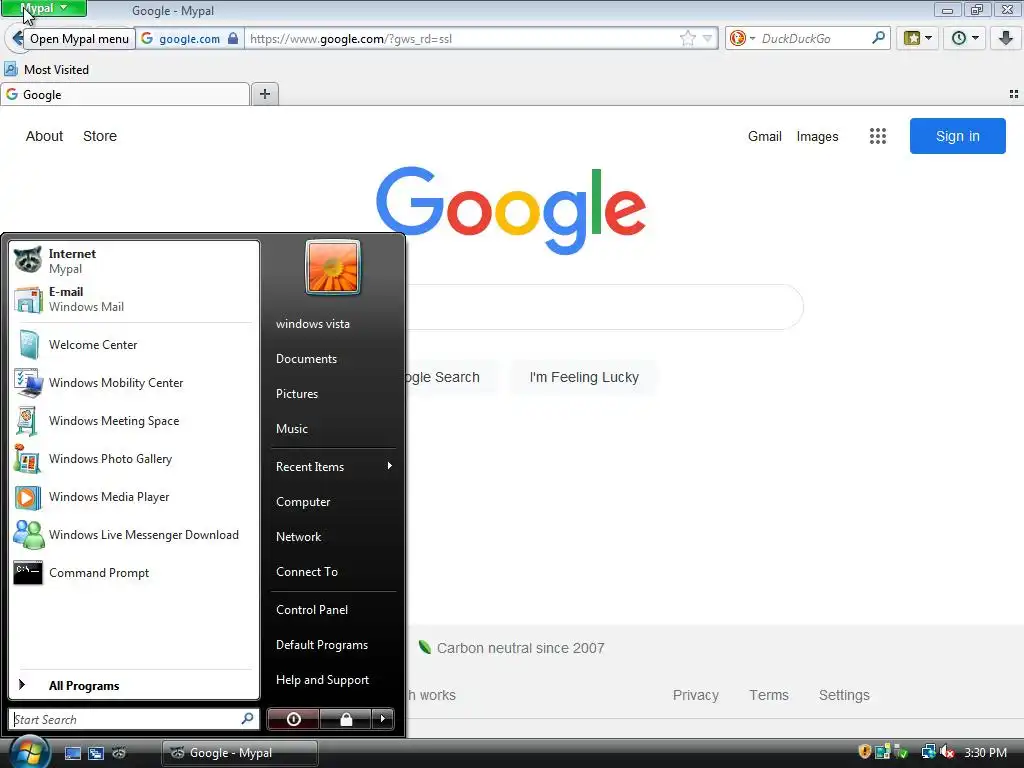
Task: Open Google's About link
Action: pyautogui.click(x=44, y=136)
